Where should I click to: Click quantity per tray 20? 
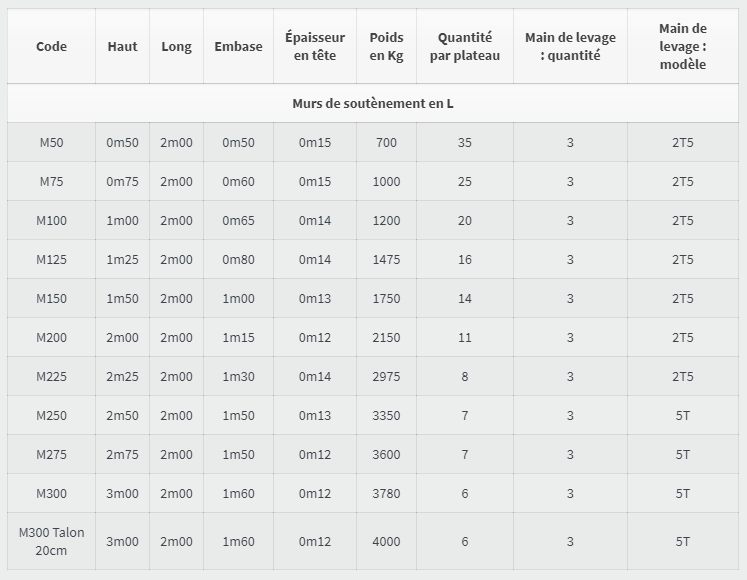464,221
